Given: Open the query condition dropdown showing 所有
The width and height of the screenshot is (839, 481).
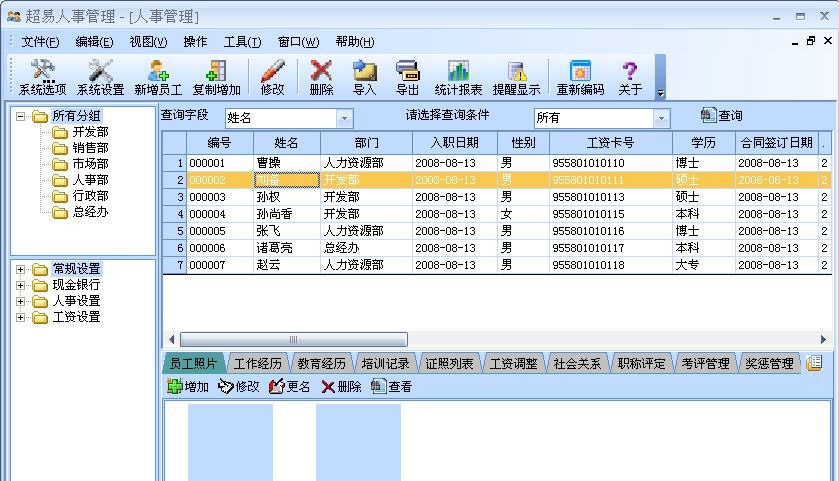Looking at the screenshot, I should pos(660,118).
